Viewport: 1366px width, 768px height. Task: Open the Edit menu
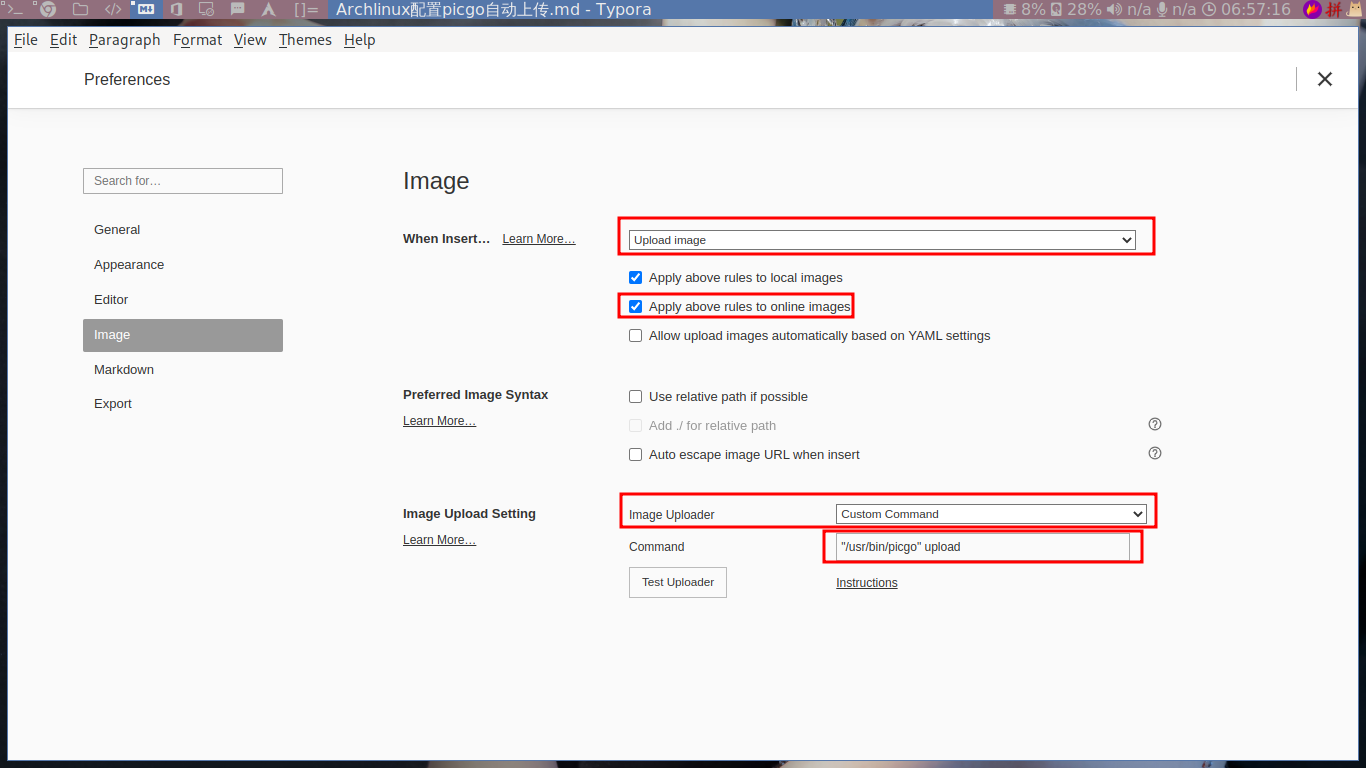[63, 39]
